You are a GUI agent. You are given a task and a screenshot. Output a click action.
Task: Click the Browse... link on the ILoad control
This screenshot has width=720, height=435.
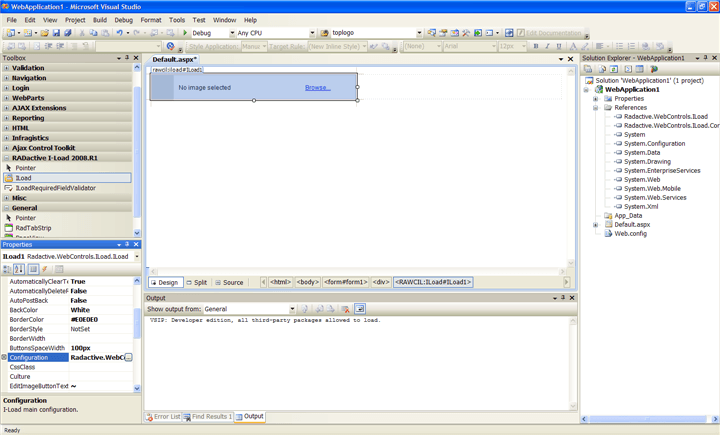(318, 88)
